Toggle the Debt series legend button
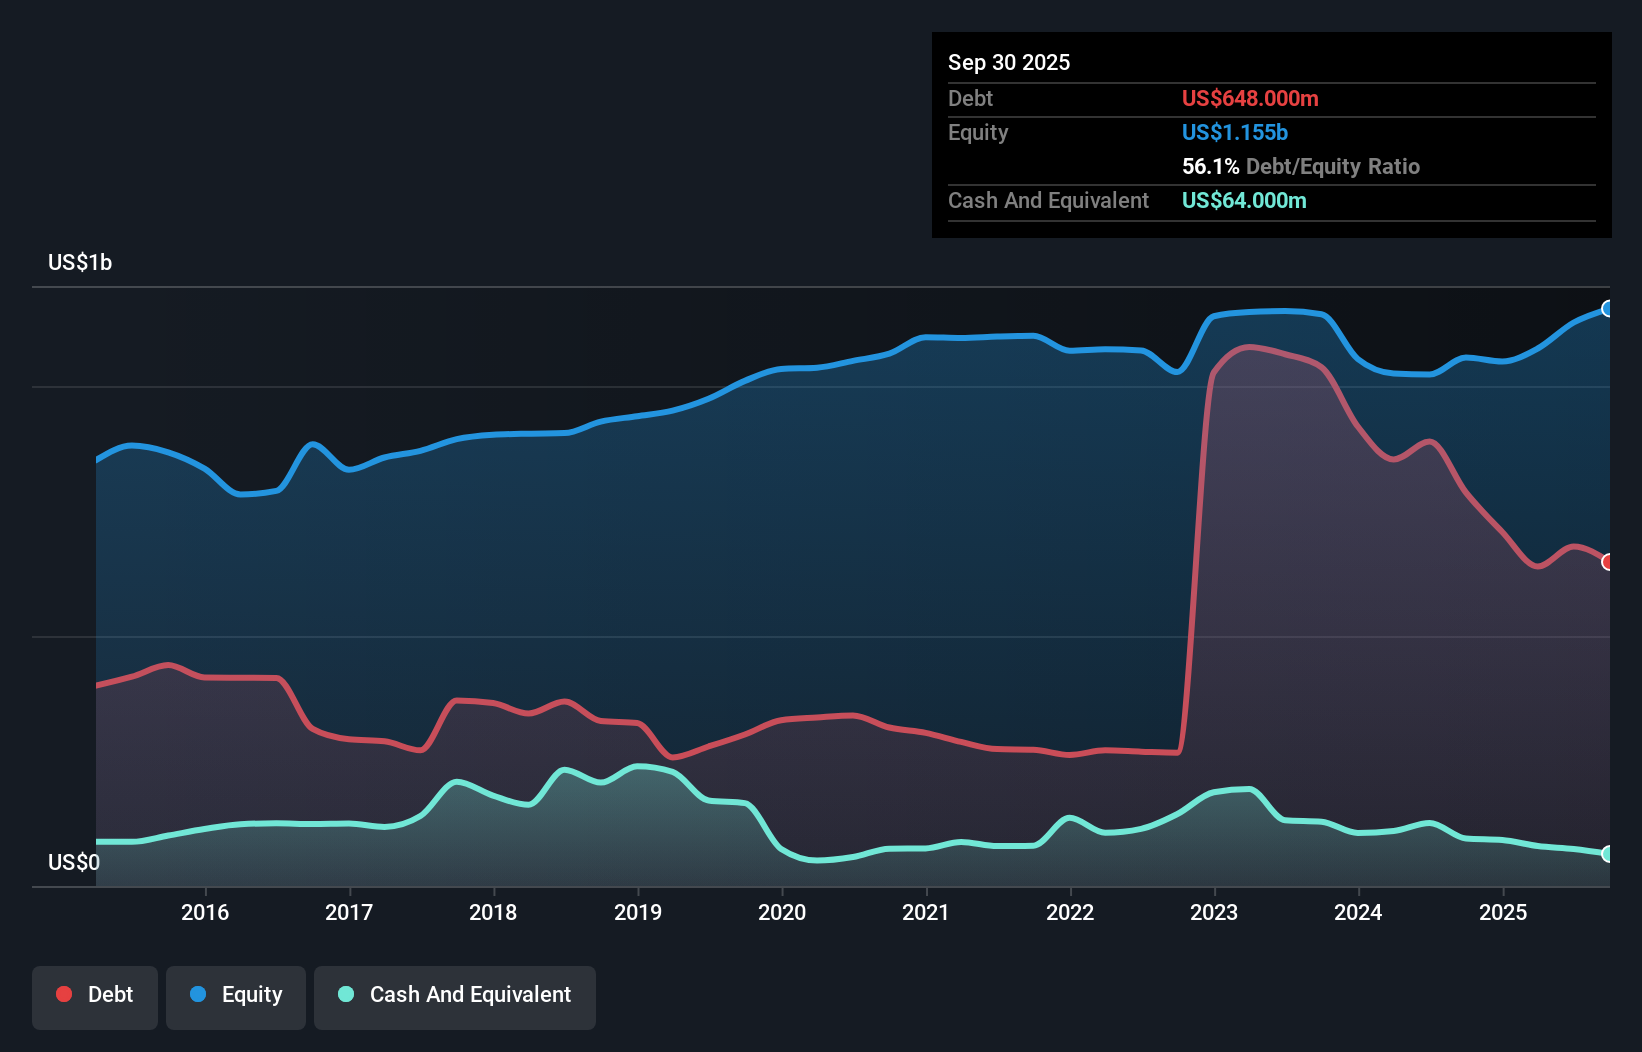The image size is (1642, 1052). coord(95,997)
